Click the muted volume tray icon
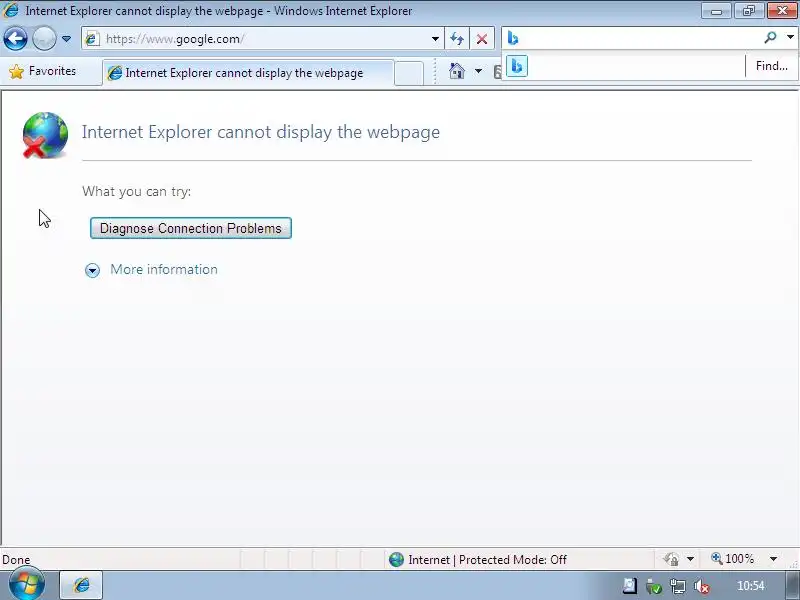This screenshot has height=600, width=800. coord(702,587)
